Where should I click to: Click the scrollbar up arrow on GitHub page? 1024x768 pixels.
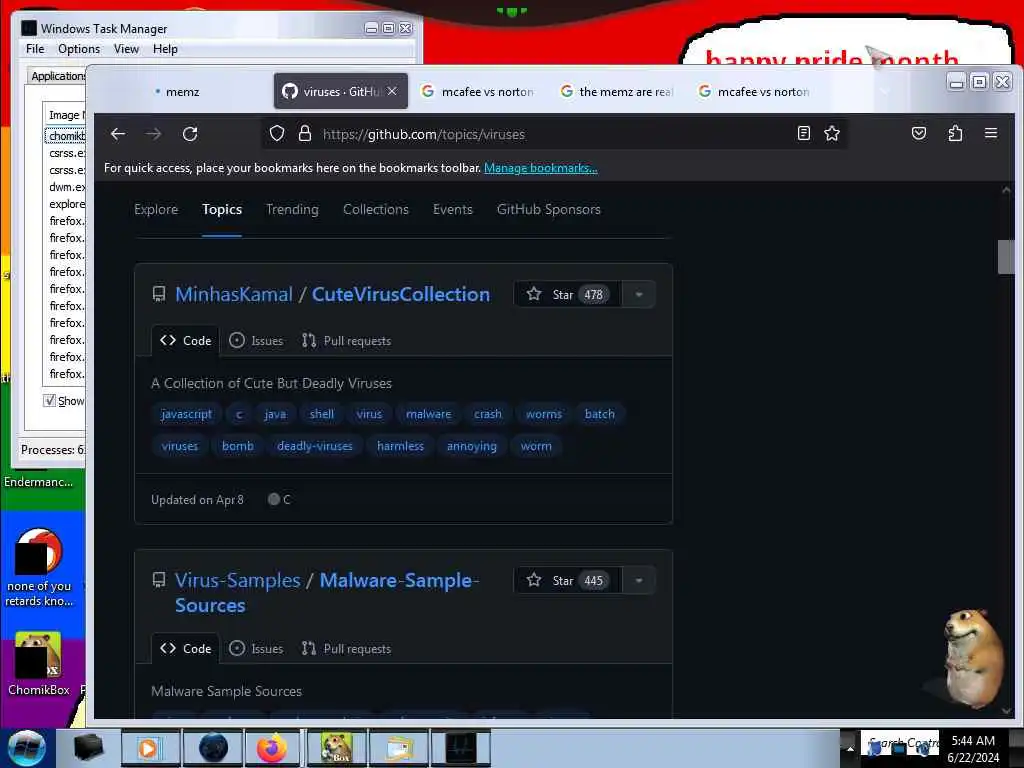[1006, 190]
